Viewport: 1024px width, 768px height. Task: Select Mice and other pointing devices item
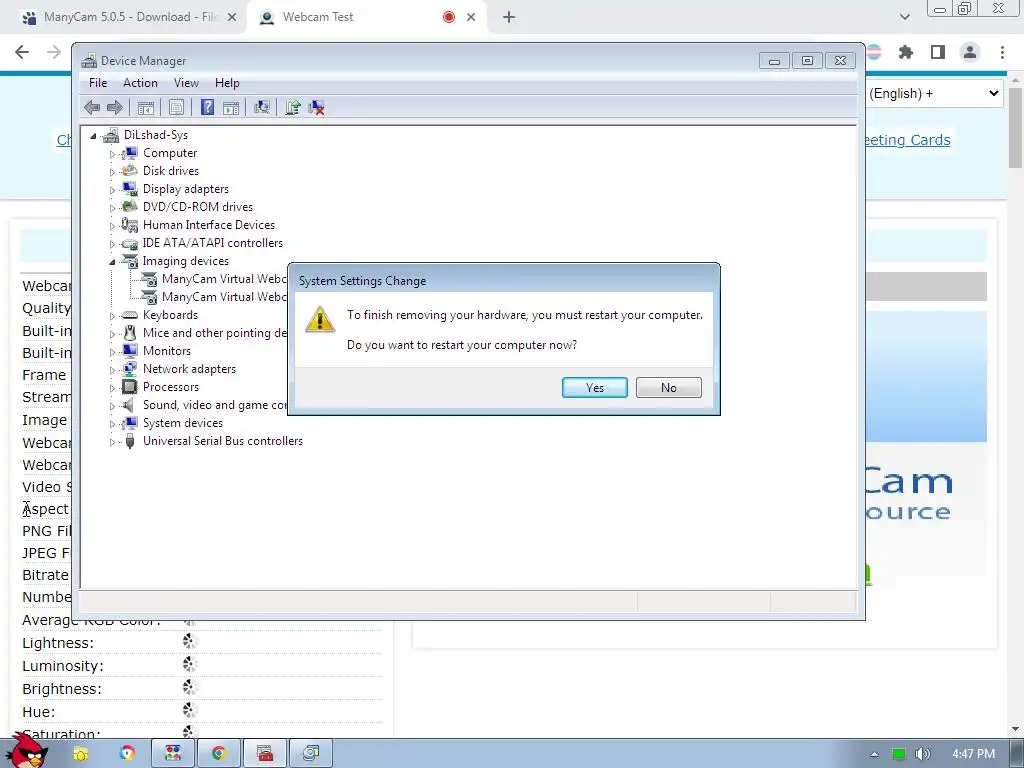(215, 333)
